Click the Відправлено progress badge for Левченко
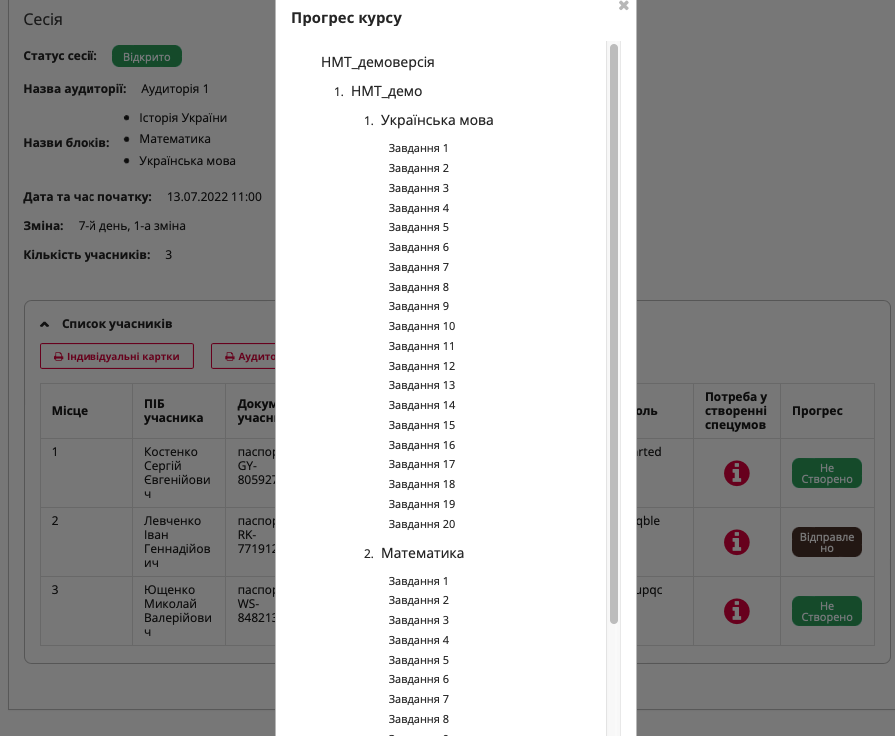 click(x=827, y=542)
